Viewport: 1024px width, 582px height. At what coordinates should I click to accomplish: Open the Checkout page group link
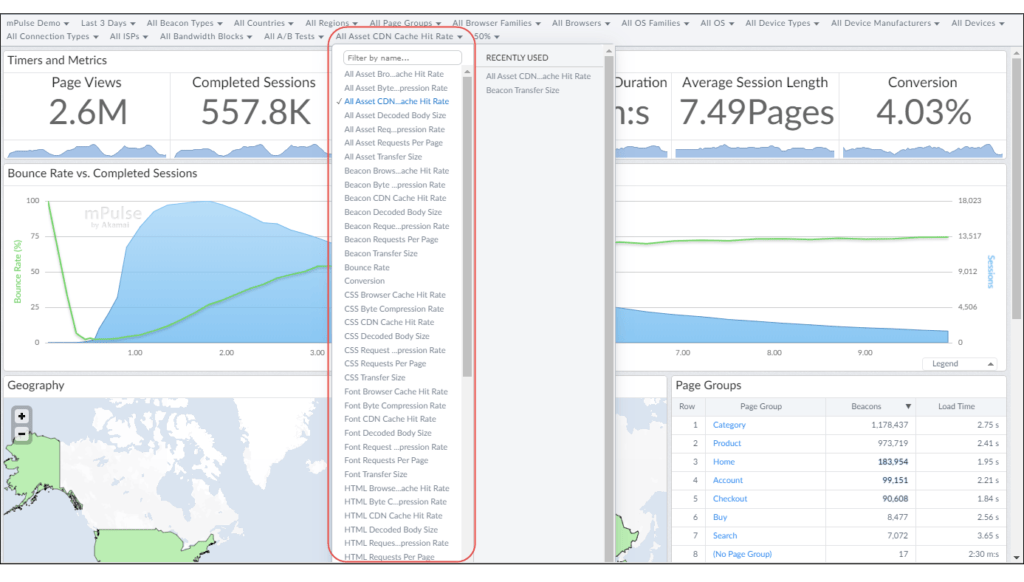pos(729,498)
